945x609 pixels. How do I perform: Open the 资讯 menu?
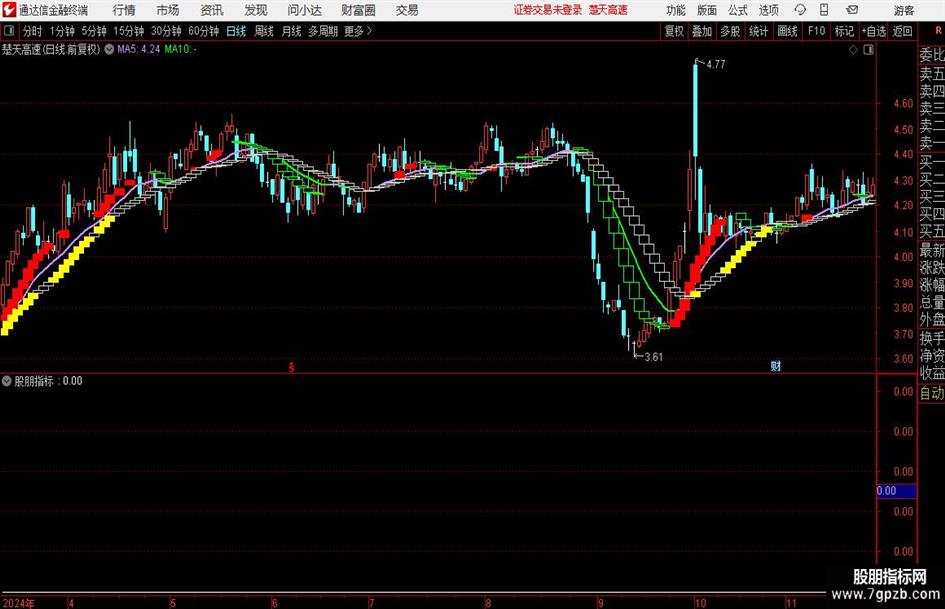(x=212, y=10)
